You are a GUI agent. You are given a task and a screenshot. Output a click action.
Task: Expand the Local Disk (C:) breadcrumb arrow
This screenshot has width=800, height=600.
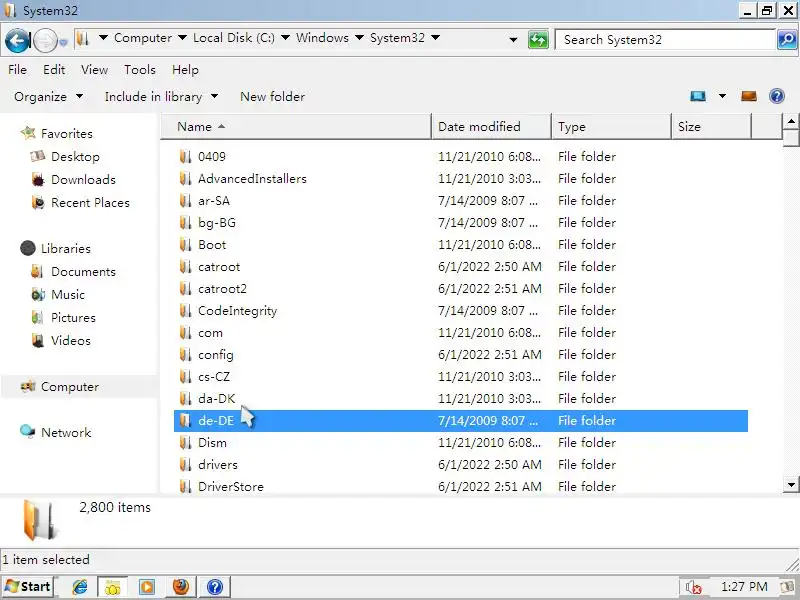point(286,38)
